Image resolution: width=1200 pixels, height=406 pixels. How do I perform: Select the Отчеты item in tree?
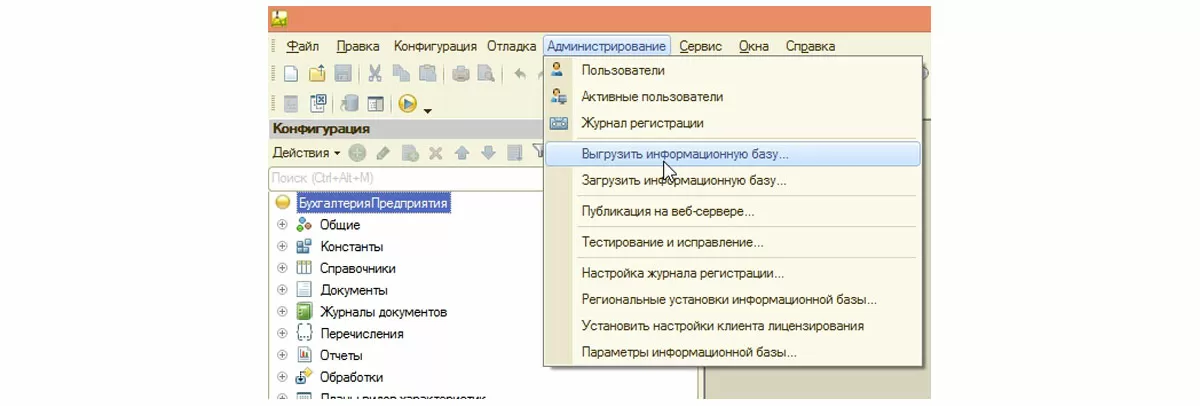pos(341,355)
